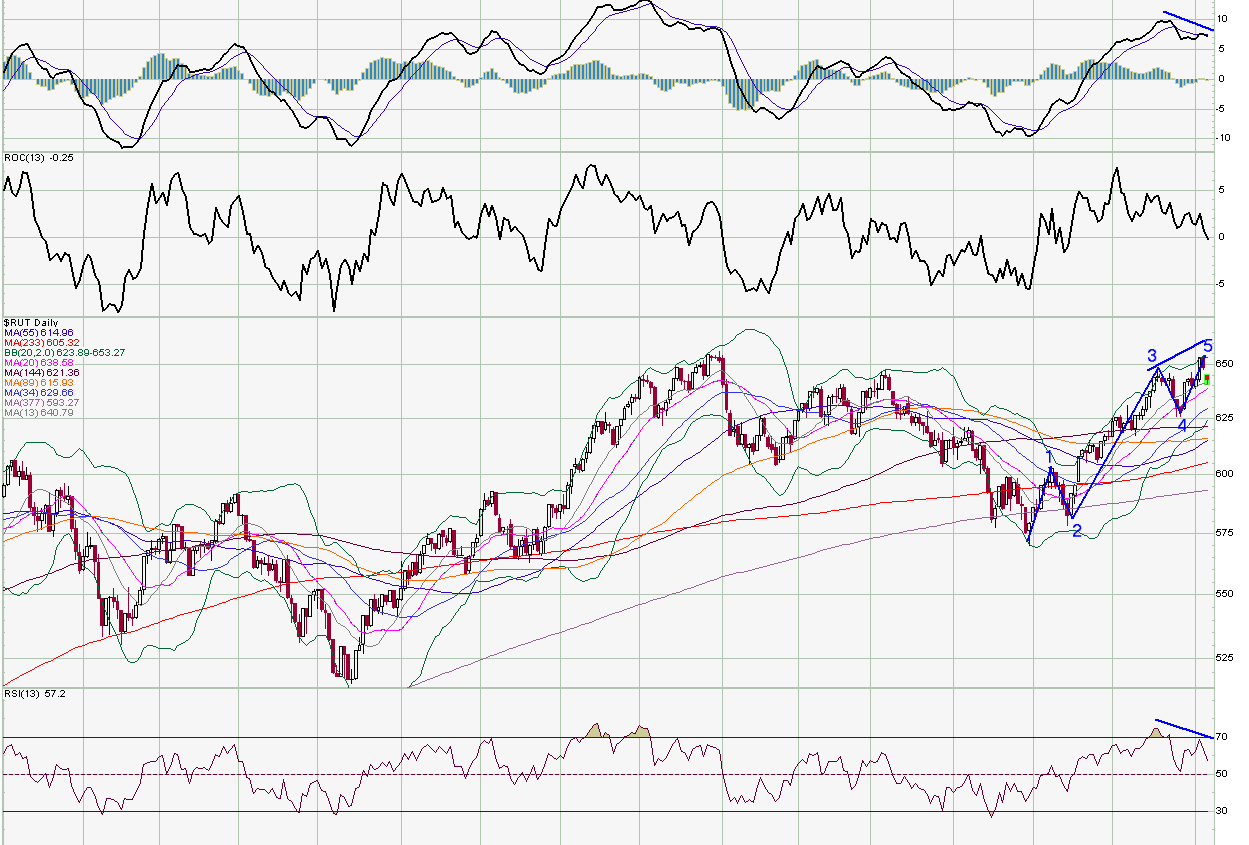
Task: Click the "575" price axis label
Action: [x=1225, y=533]
